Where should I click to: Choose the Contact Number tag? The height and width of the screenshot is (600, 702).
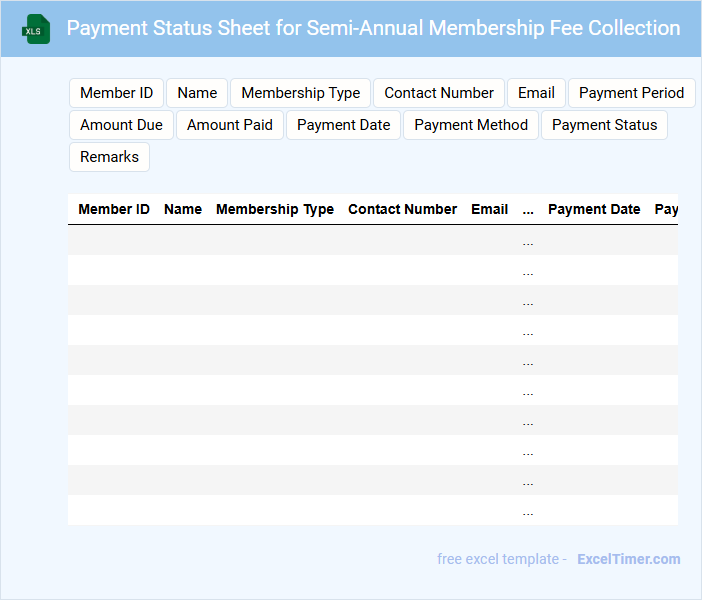[x=439, y=93]
